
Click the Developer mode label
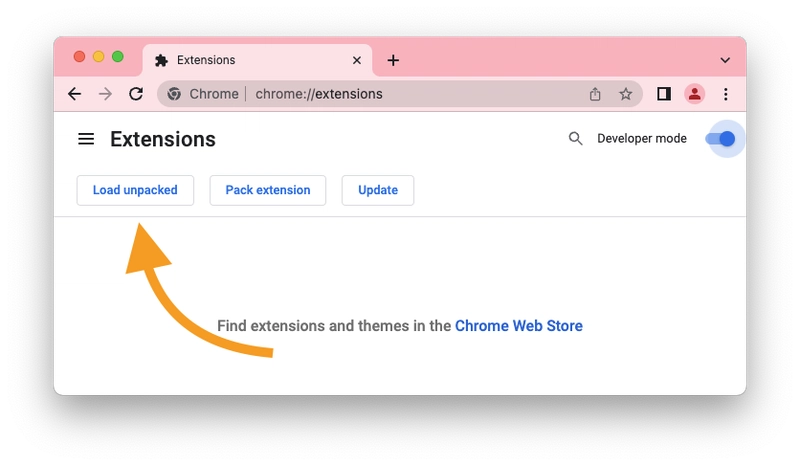click(x=642, y=138)
